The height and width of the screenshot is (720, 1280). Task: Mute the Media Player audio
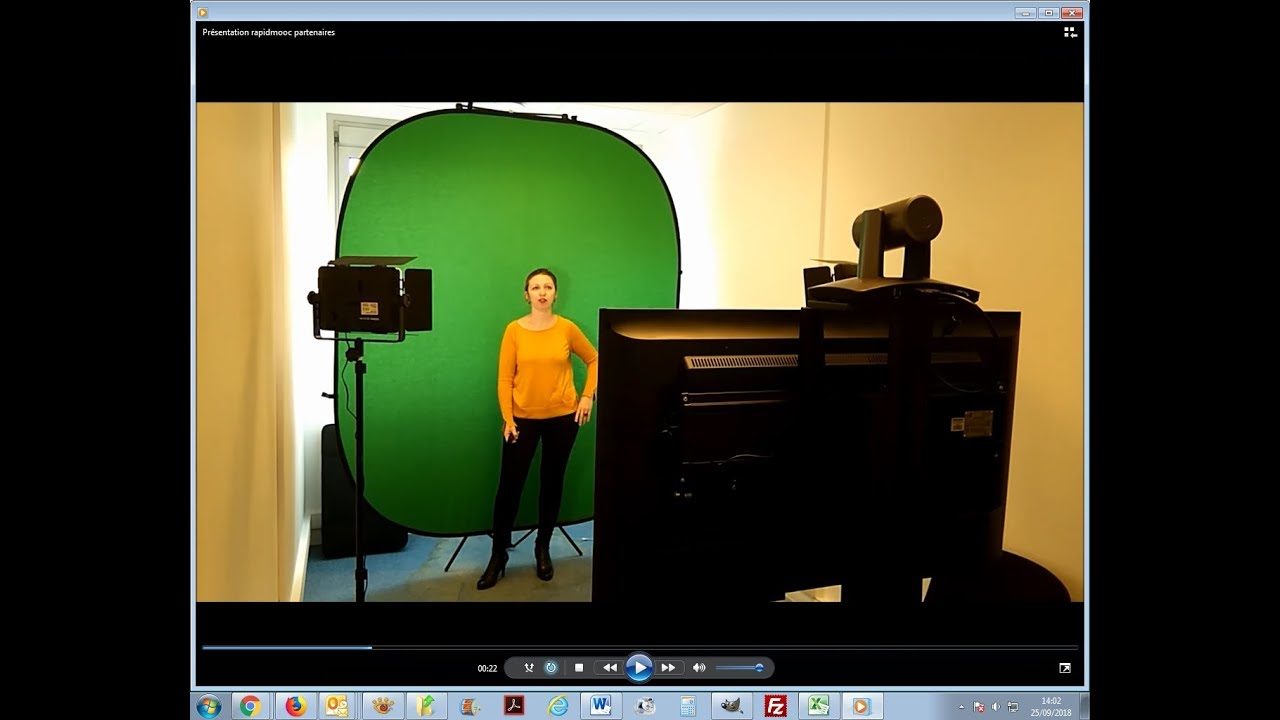click(x=699, y=668)
